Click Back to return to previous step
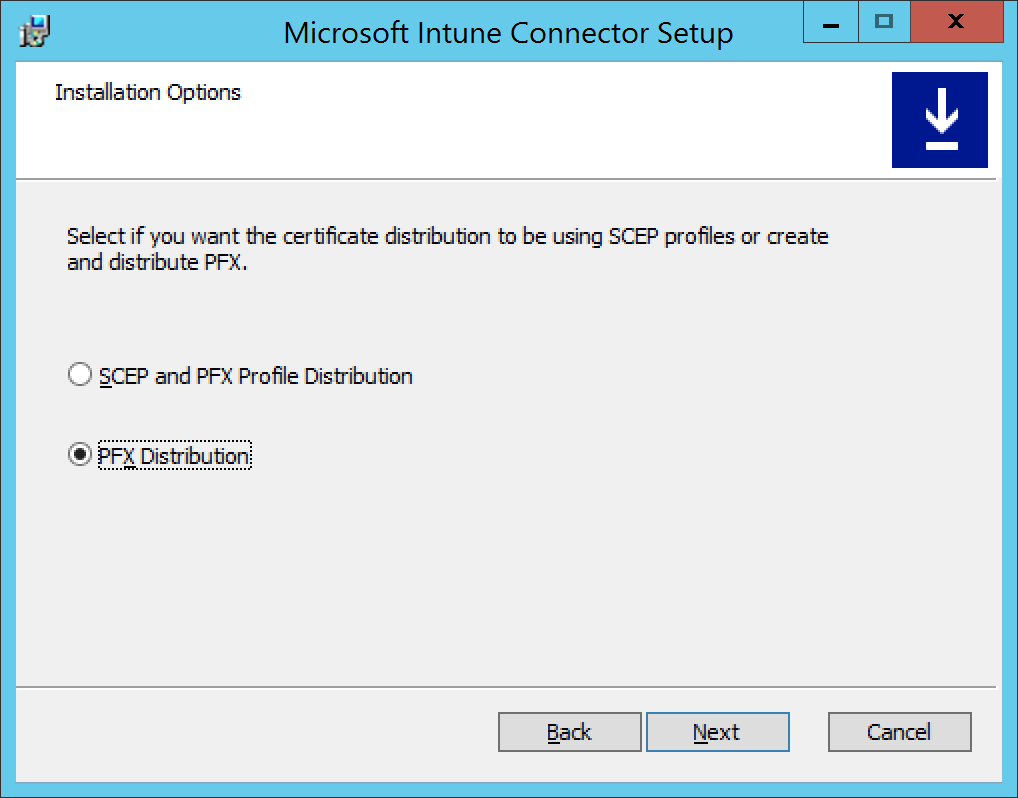This screenshot has height=798, width=1018. tap(569, 731)
